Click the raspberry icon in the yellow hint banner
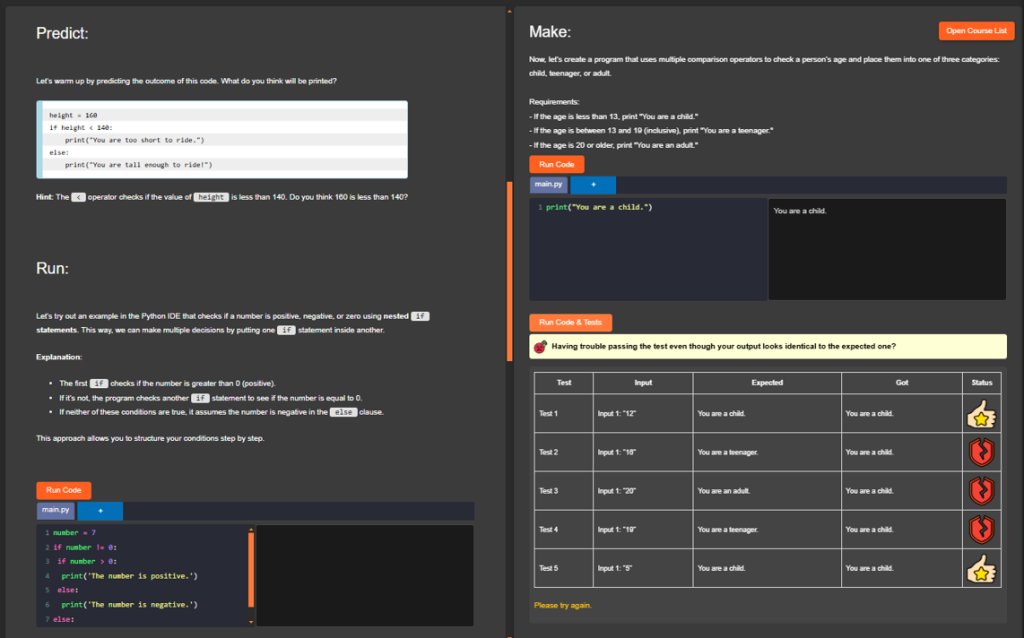Screen dimensions: 1024x638 [541, 345]
